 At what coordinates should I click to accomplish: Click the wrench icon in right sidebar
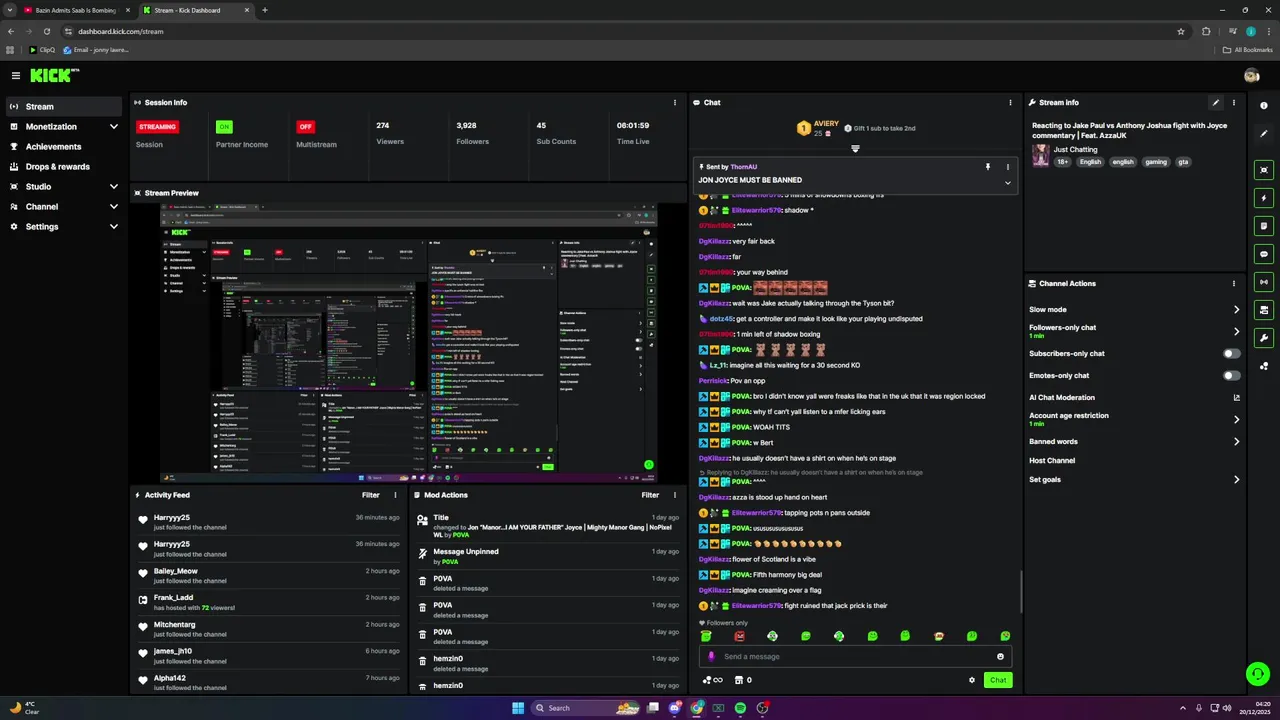[1264, 338]
